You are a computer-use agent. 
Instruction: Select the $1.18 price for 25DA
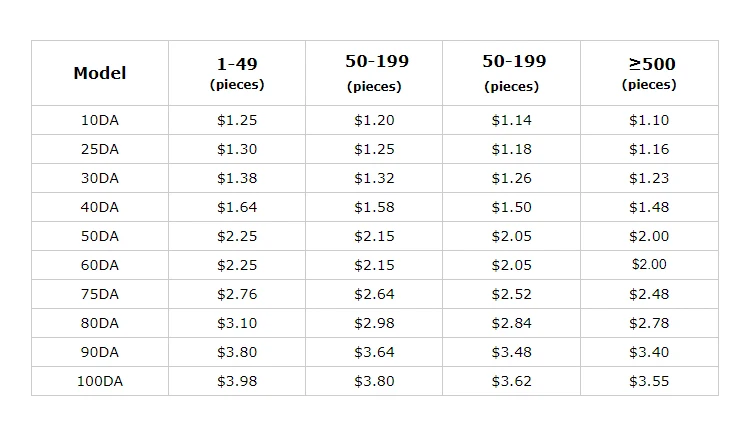pyautogui.click(x=512, y=149)
